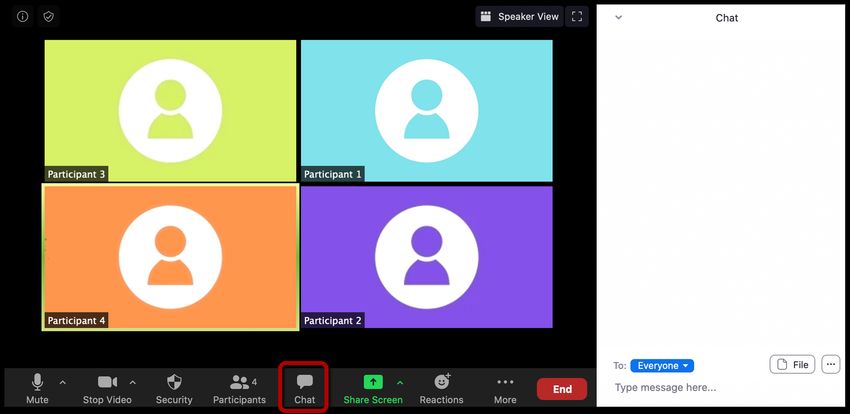The width and height of the screenshot is (850, 414).
Task: Open Reactions emoji menu
Action: tap(442, 389)
